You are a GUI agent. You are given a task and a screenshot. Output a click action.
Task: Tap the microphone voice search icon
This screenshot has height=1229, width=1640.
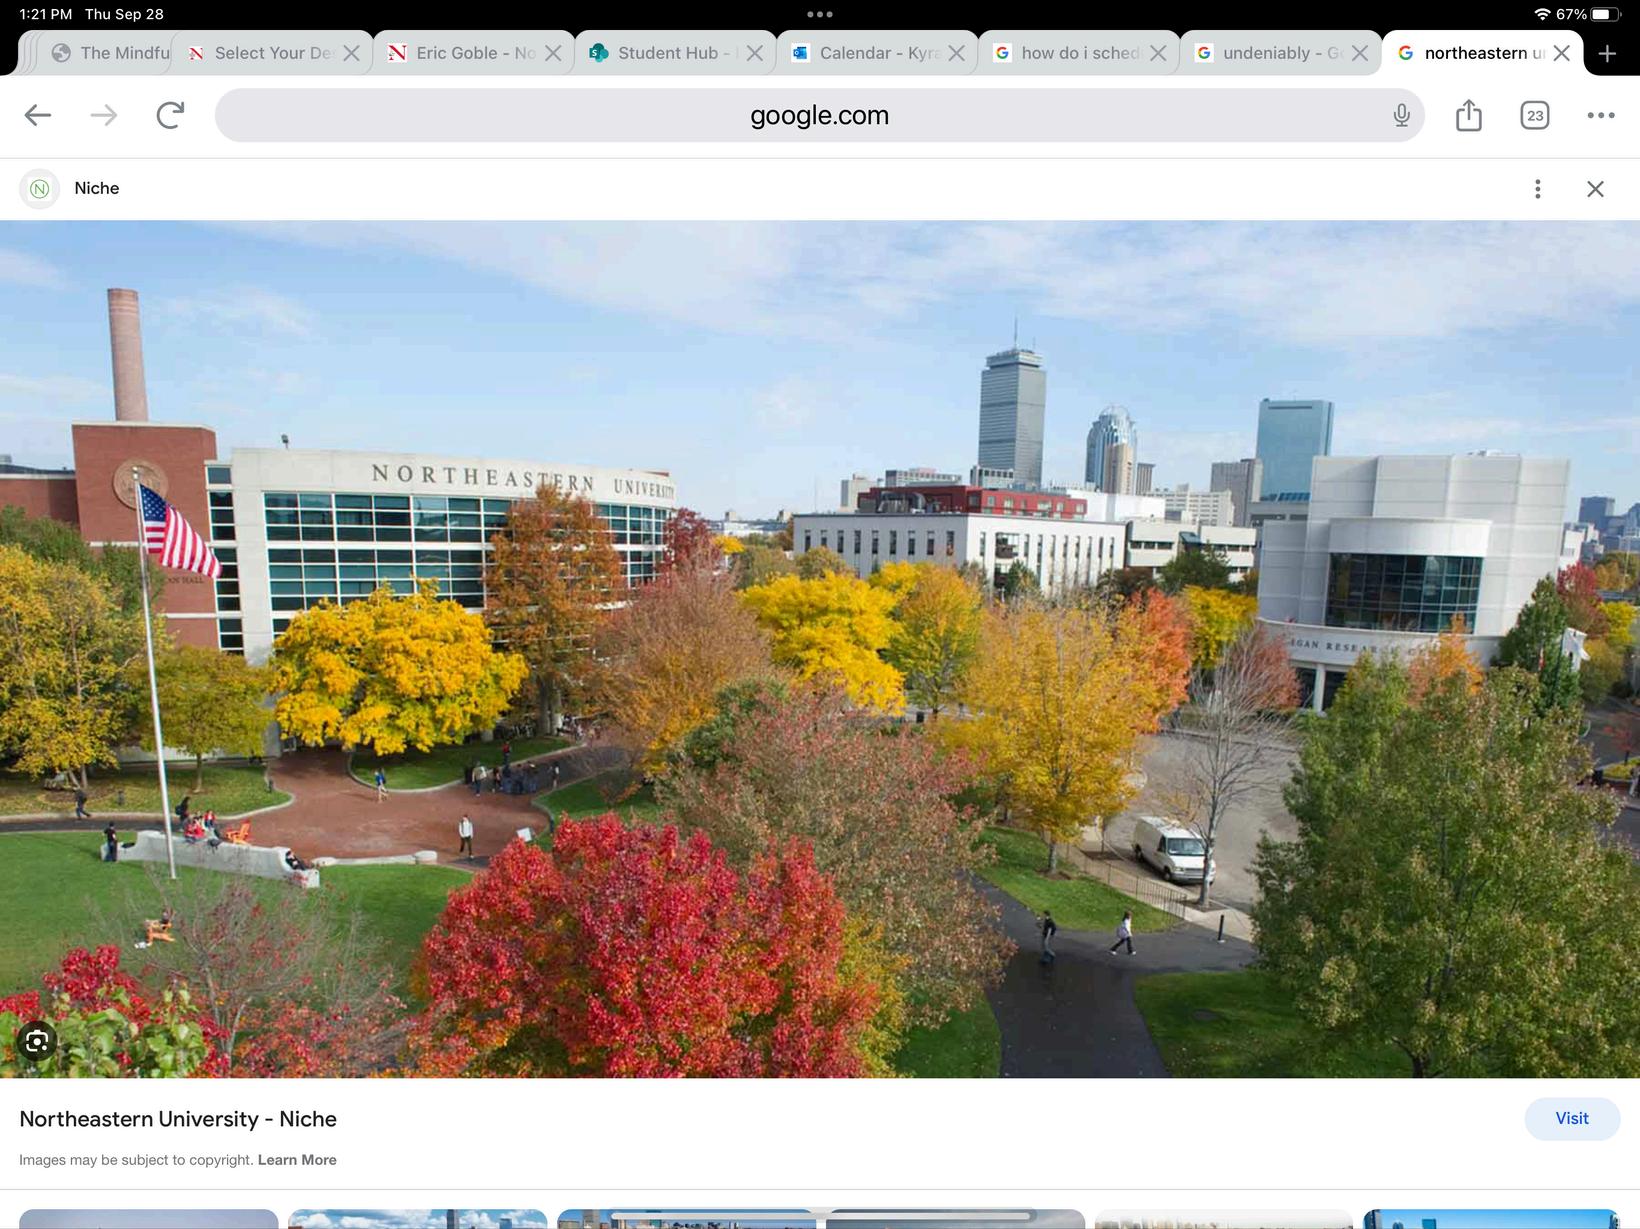[x=1401, y=115]
